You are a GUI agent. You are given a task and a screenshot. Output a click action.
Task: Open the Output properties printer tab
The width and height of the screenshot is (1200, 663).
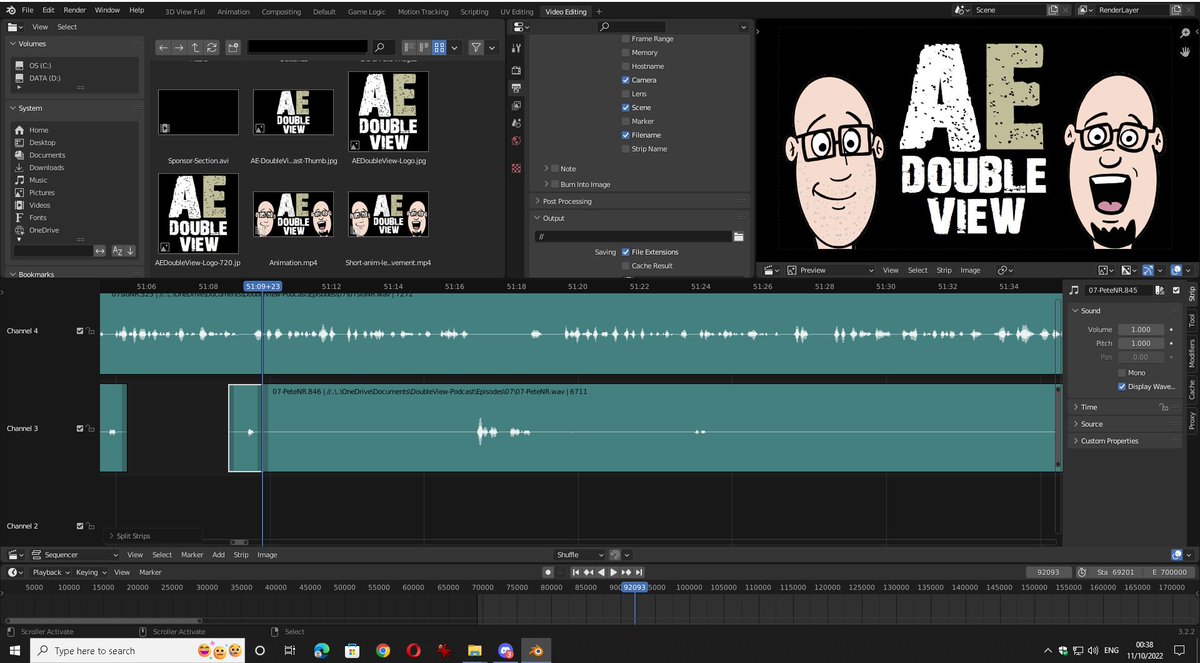[516, 88]
